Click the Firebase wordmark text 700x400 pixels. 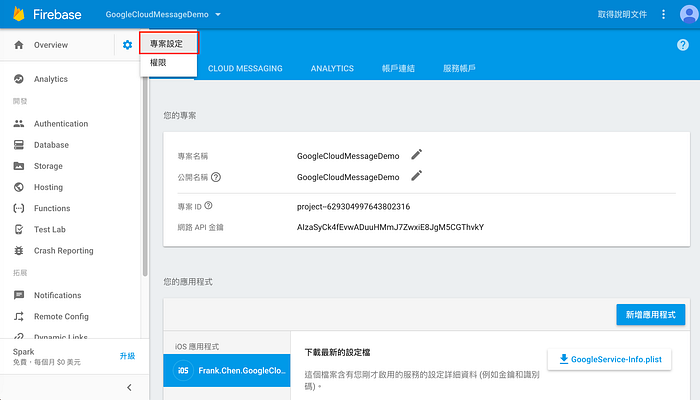[57, 14]
